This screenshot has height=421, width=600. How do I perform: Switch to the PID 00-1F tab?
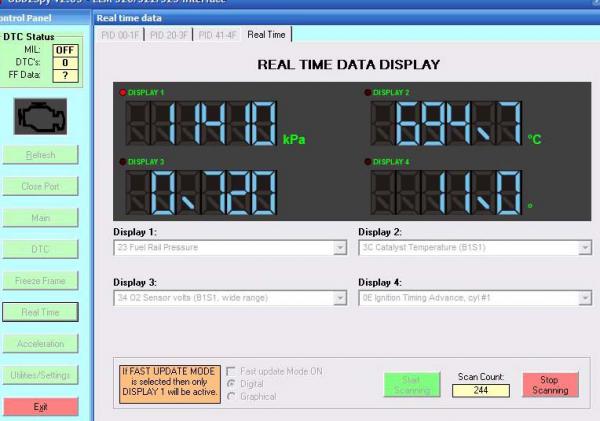tap(123, 35)
